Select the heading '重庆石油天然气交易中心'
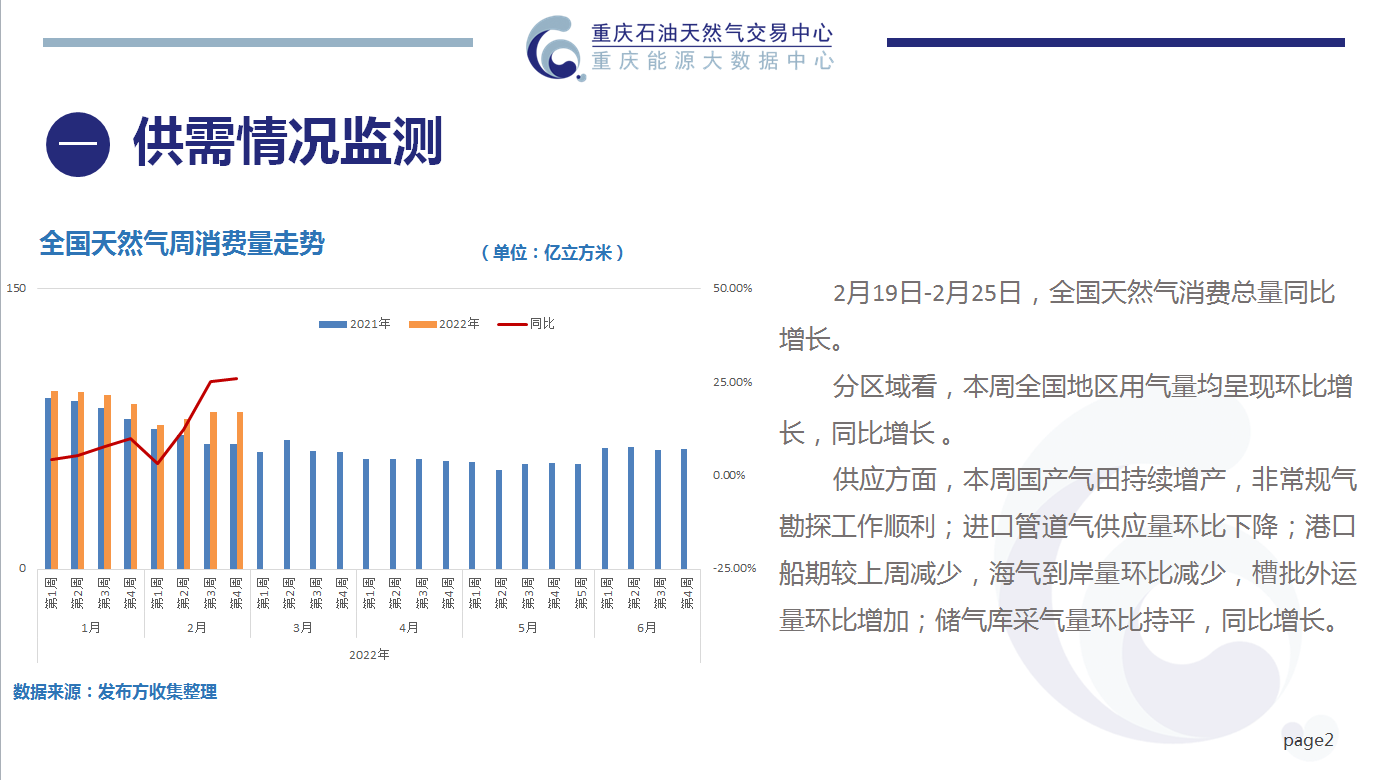The height and width of the screenshot is (780, 1388). point(711,34)
